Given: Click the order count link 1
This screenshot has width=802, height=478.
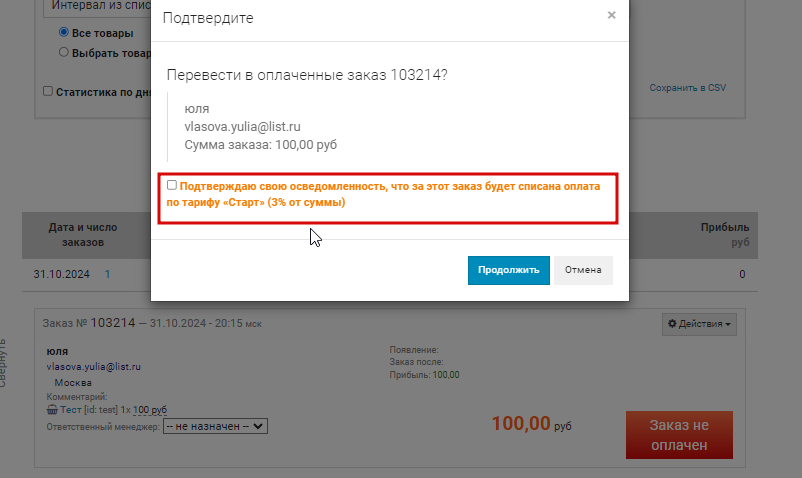Looking at the screenshot, I should 107,274.
